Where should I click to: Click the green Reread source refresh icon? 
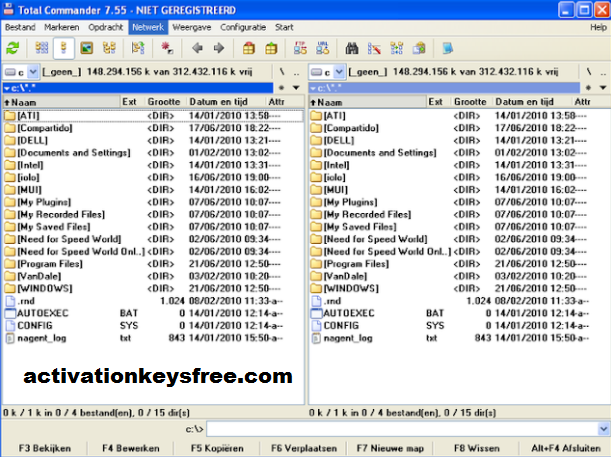pos(13,48)
